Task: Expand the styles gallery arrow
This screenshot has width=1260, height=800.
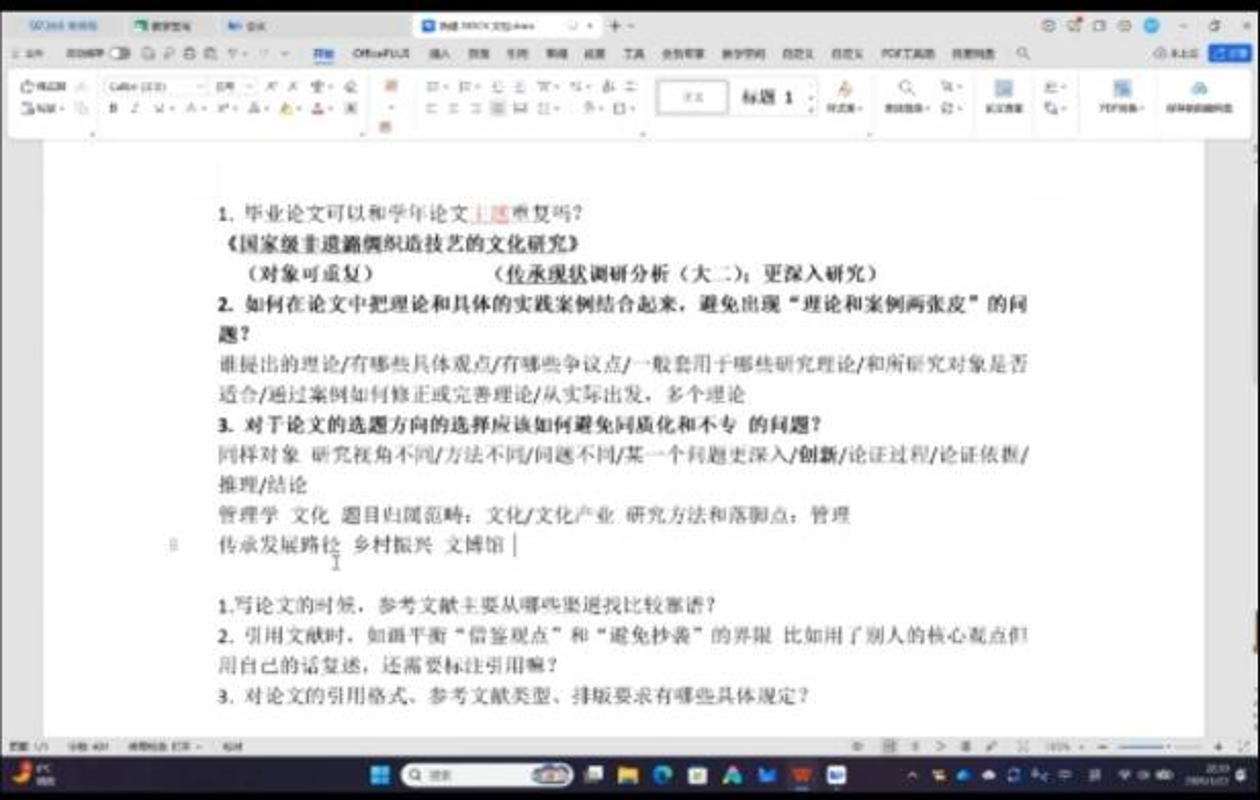Action: 811,108
